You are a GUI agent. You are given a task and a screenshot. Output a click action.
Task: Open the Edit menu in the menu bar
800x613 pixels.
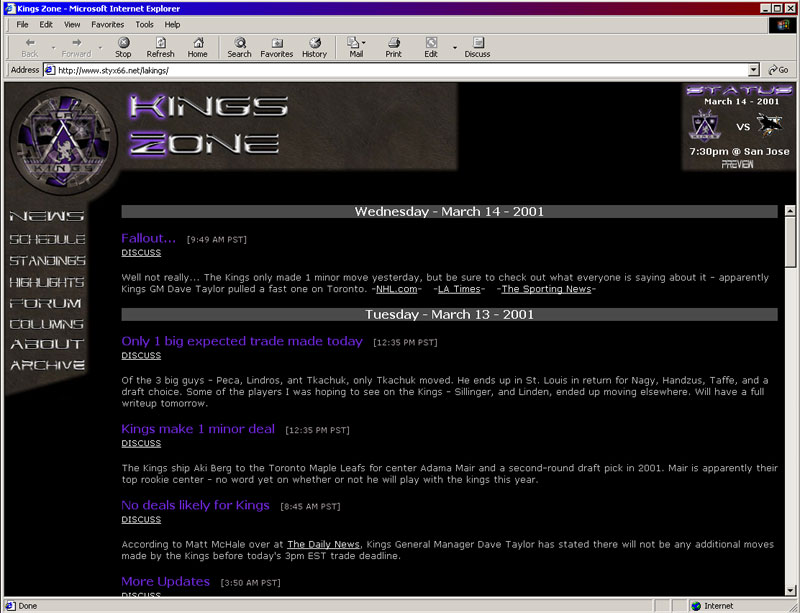[x=46, y=24]
